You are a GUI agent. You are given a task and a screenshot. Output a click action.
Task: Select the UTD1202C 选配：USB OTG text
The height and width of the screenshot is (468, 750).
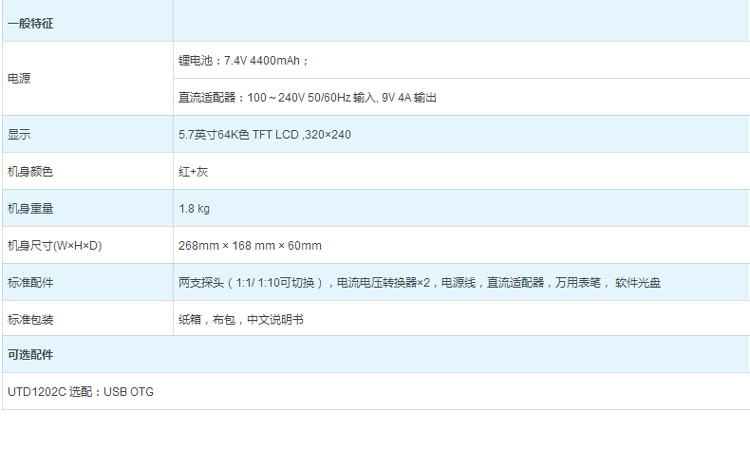click(x=80, y=392)
